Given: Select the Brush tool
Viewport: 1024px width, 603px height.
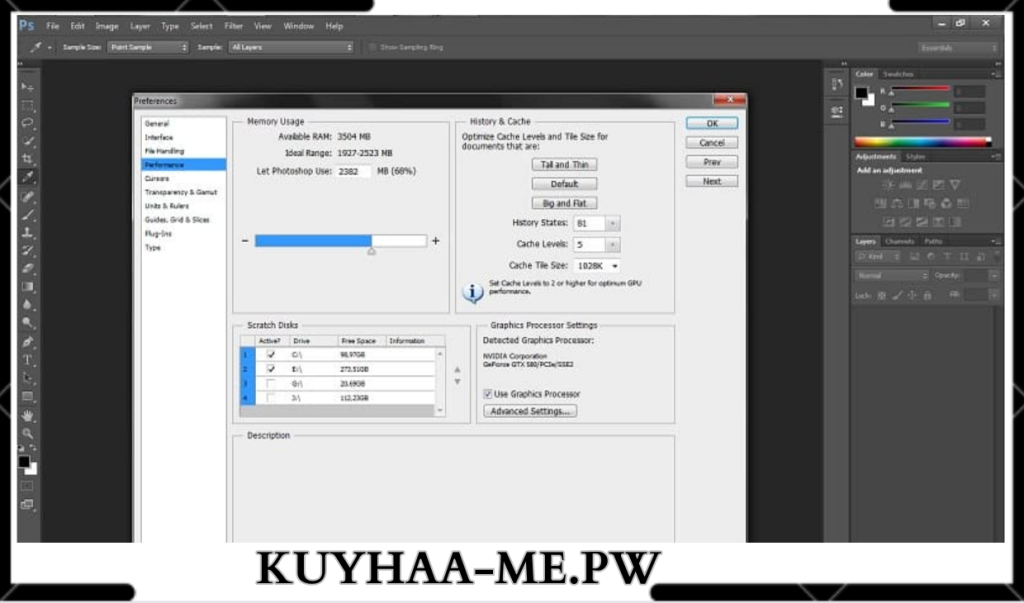Looking at the screenshot, I should click(x=27, y=215).
